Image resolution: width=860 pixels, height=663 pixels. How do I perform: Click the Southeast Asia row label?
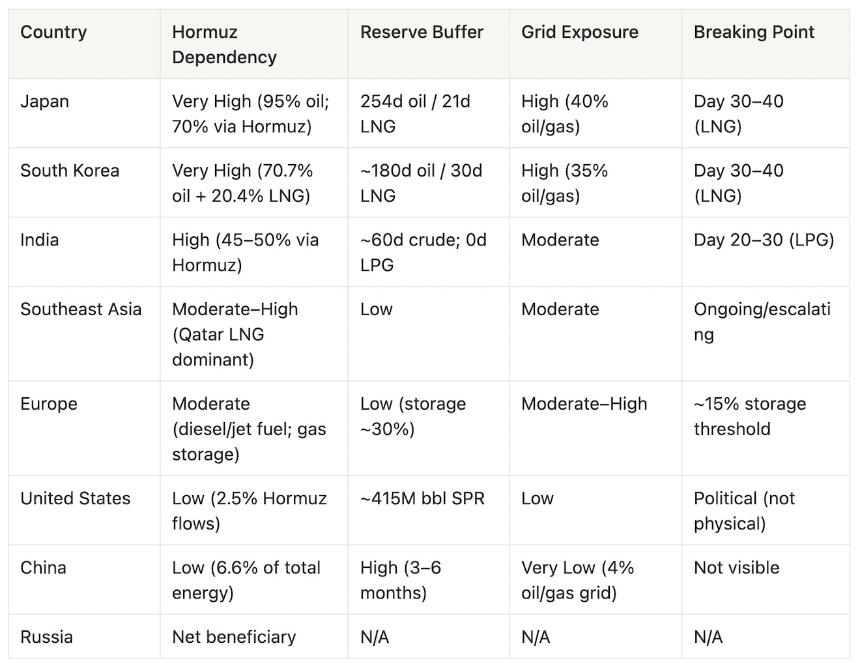coord(81,309)
